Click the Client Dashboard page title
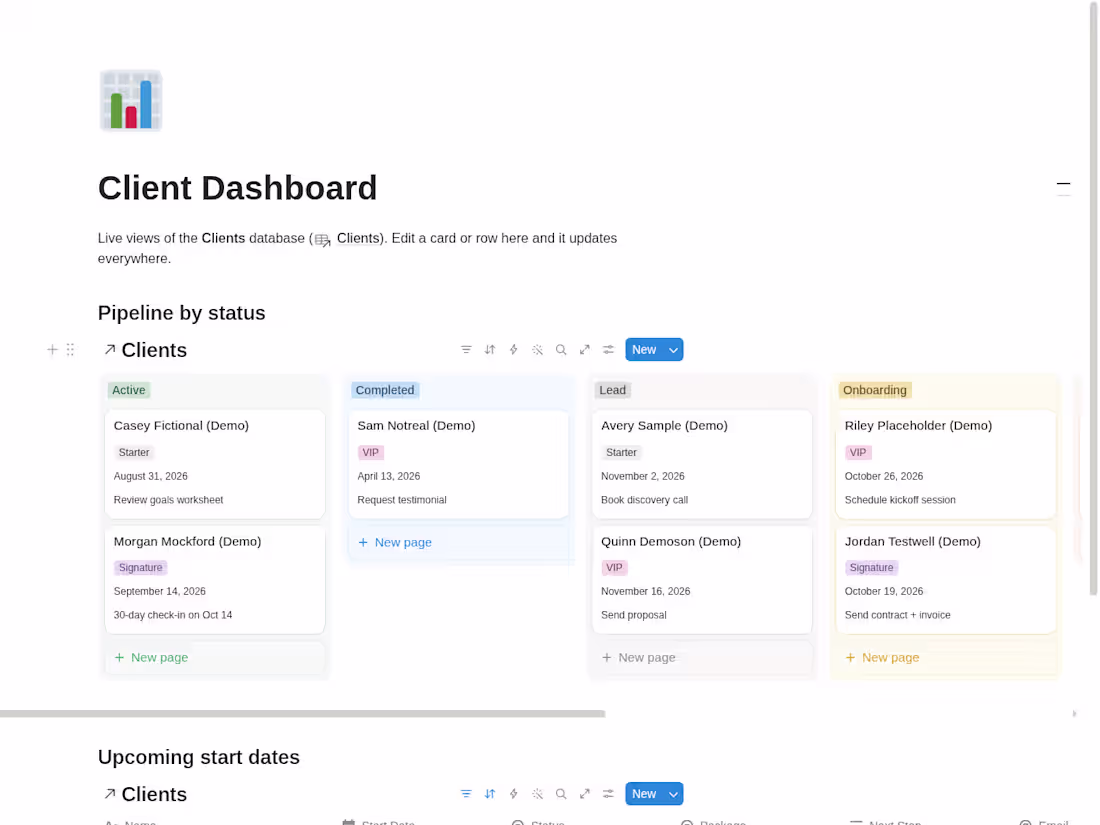Viewport: 1100px width, 825px height. click(x=237, y=188)
